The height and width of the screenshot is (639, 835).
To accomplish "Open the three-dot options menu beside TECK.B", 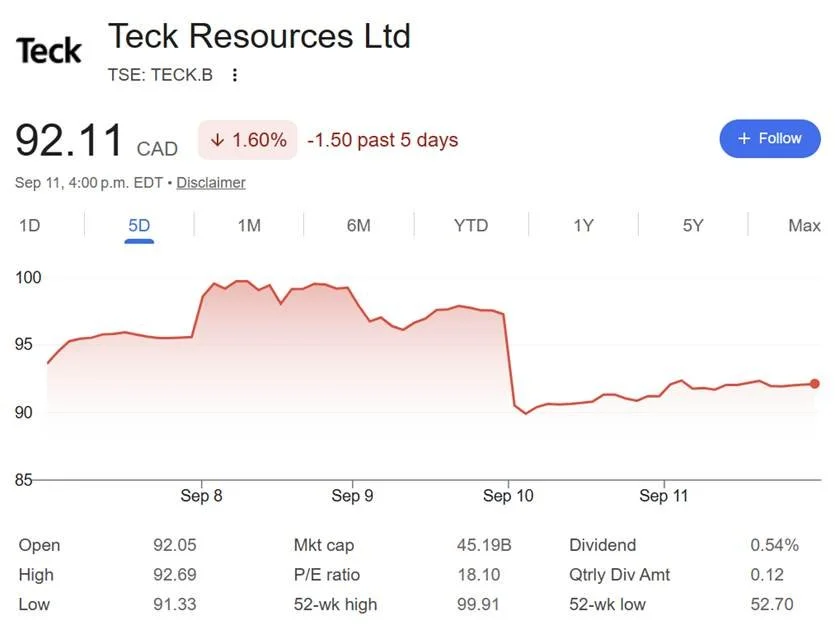I will tap(234, 75).
